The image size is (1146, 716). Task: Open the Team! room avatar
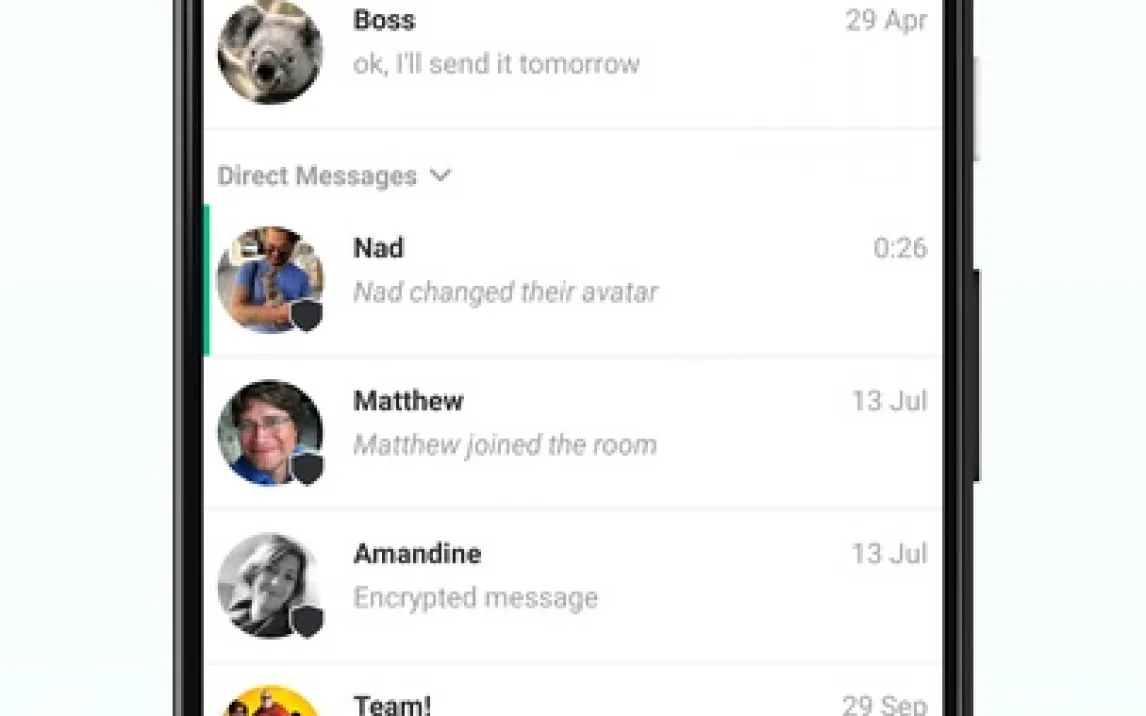point(270,701)
